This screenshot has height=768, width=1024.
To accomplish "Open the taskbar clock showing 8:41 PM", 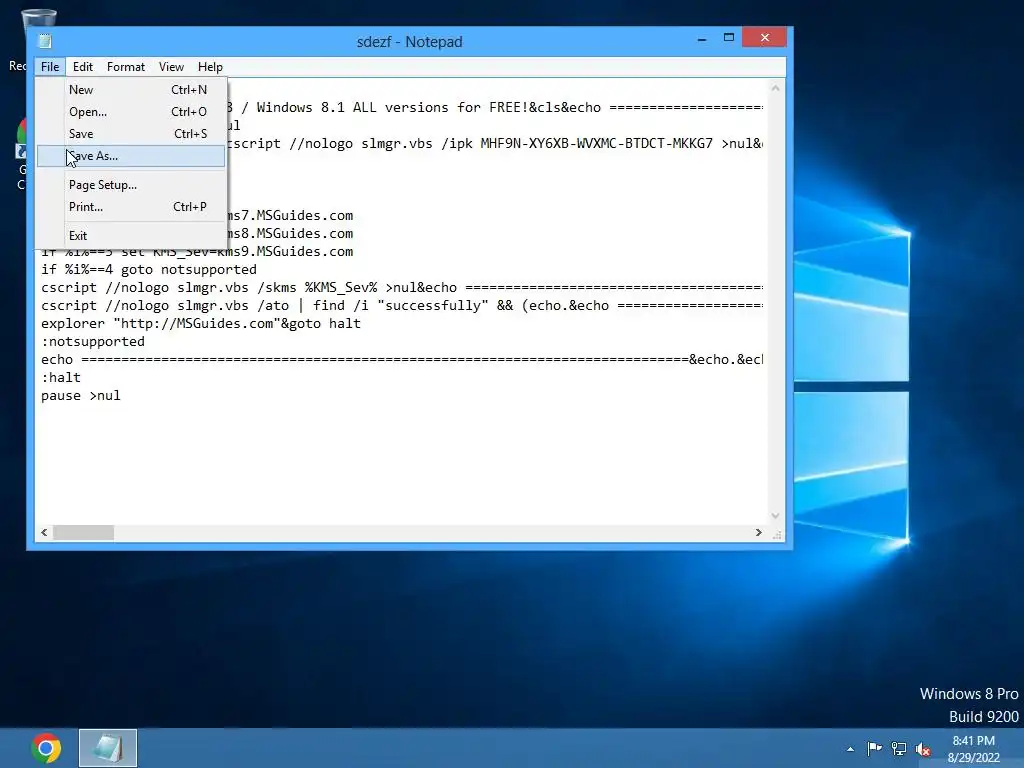I will (973, 749).
